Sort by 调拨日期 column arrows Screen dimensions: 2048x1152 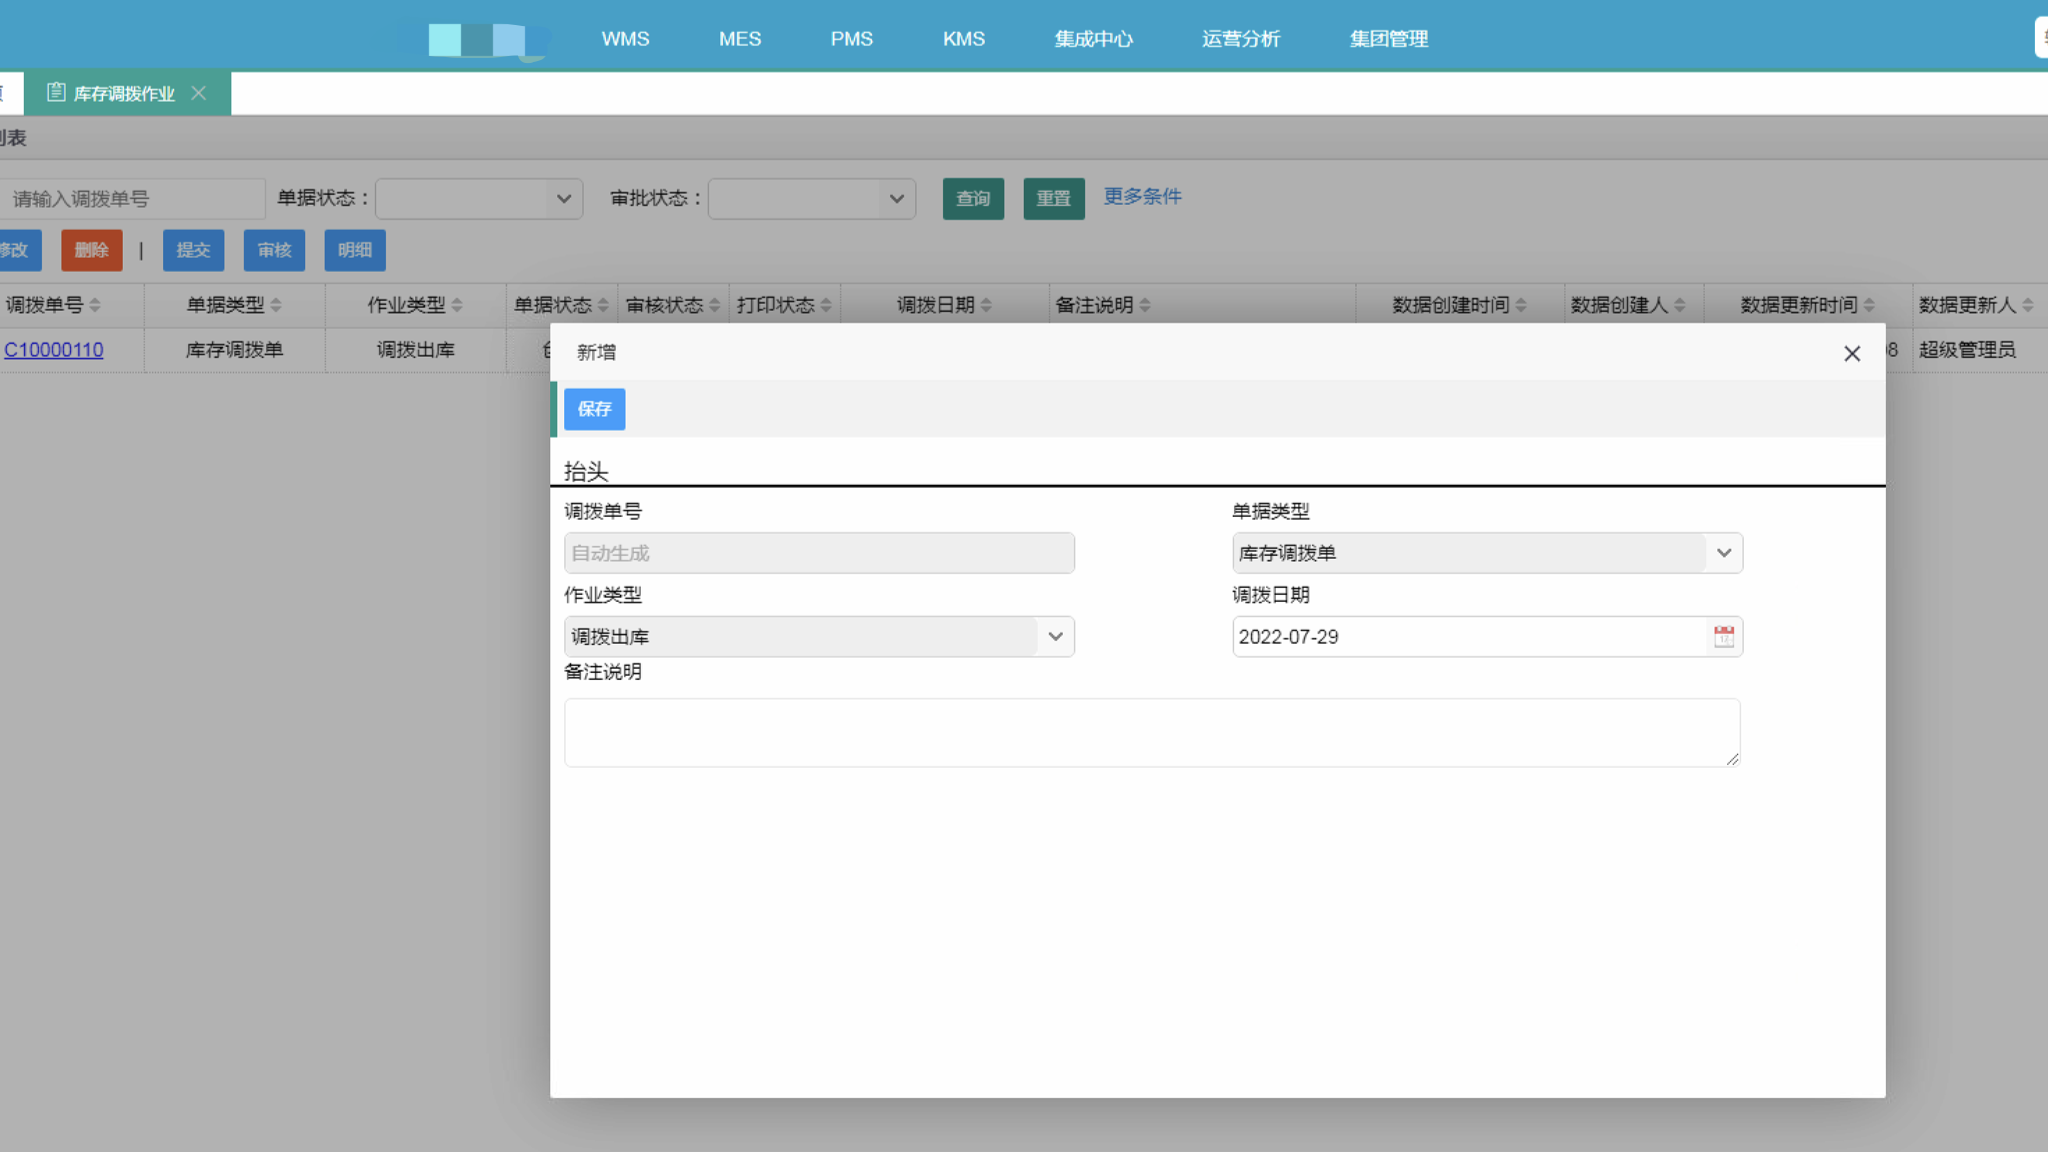click(x=986, y=305)
